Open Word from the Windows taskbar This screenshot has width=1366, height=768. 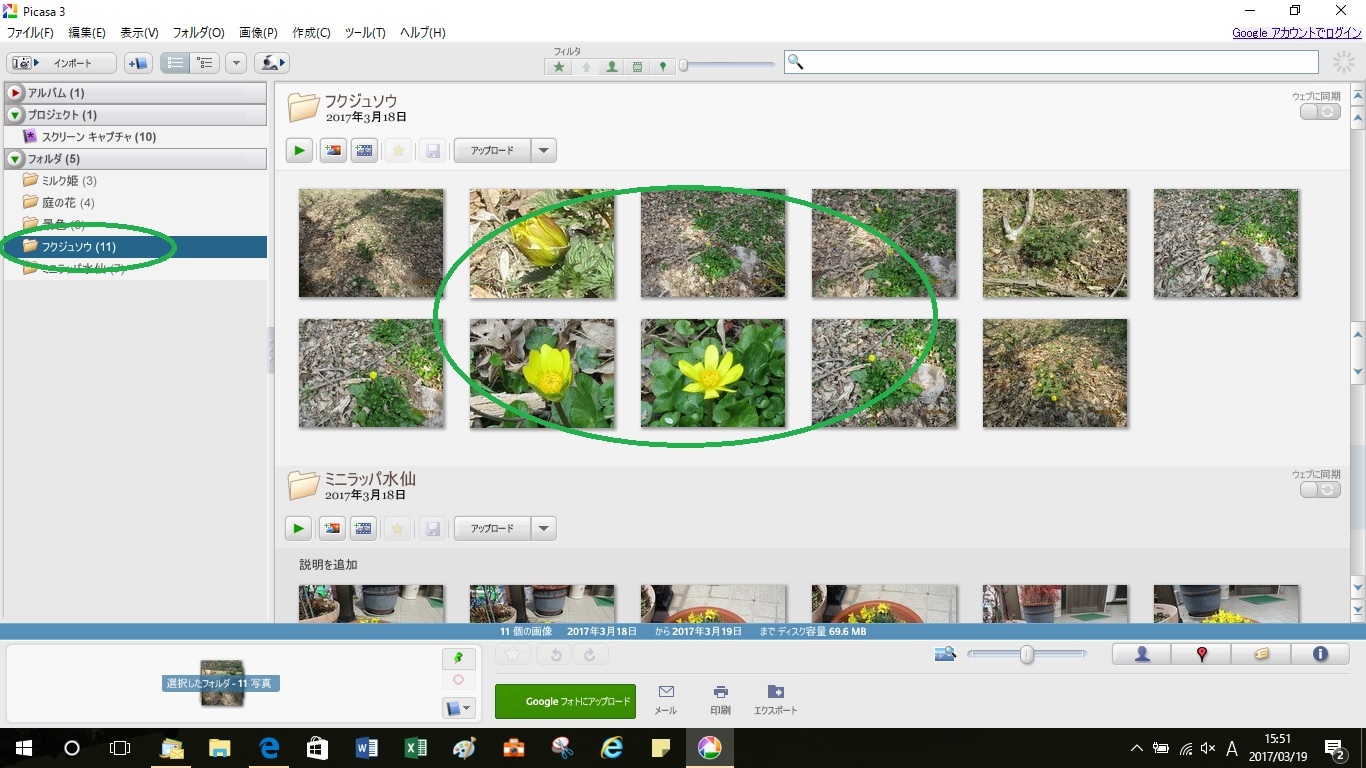[x=366, y=748]
